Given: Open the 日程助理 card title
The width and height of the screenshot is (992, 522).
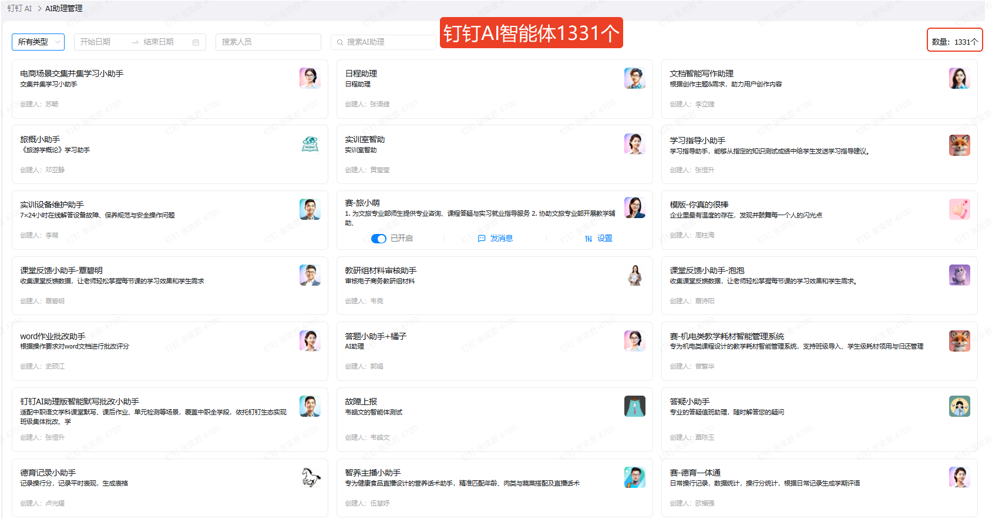Looking at the screenshot, I should tap(361, 73).
